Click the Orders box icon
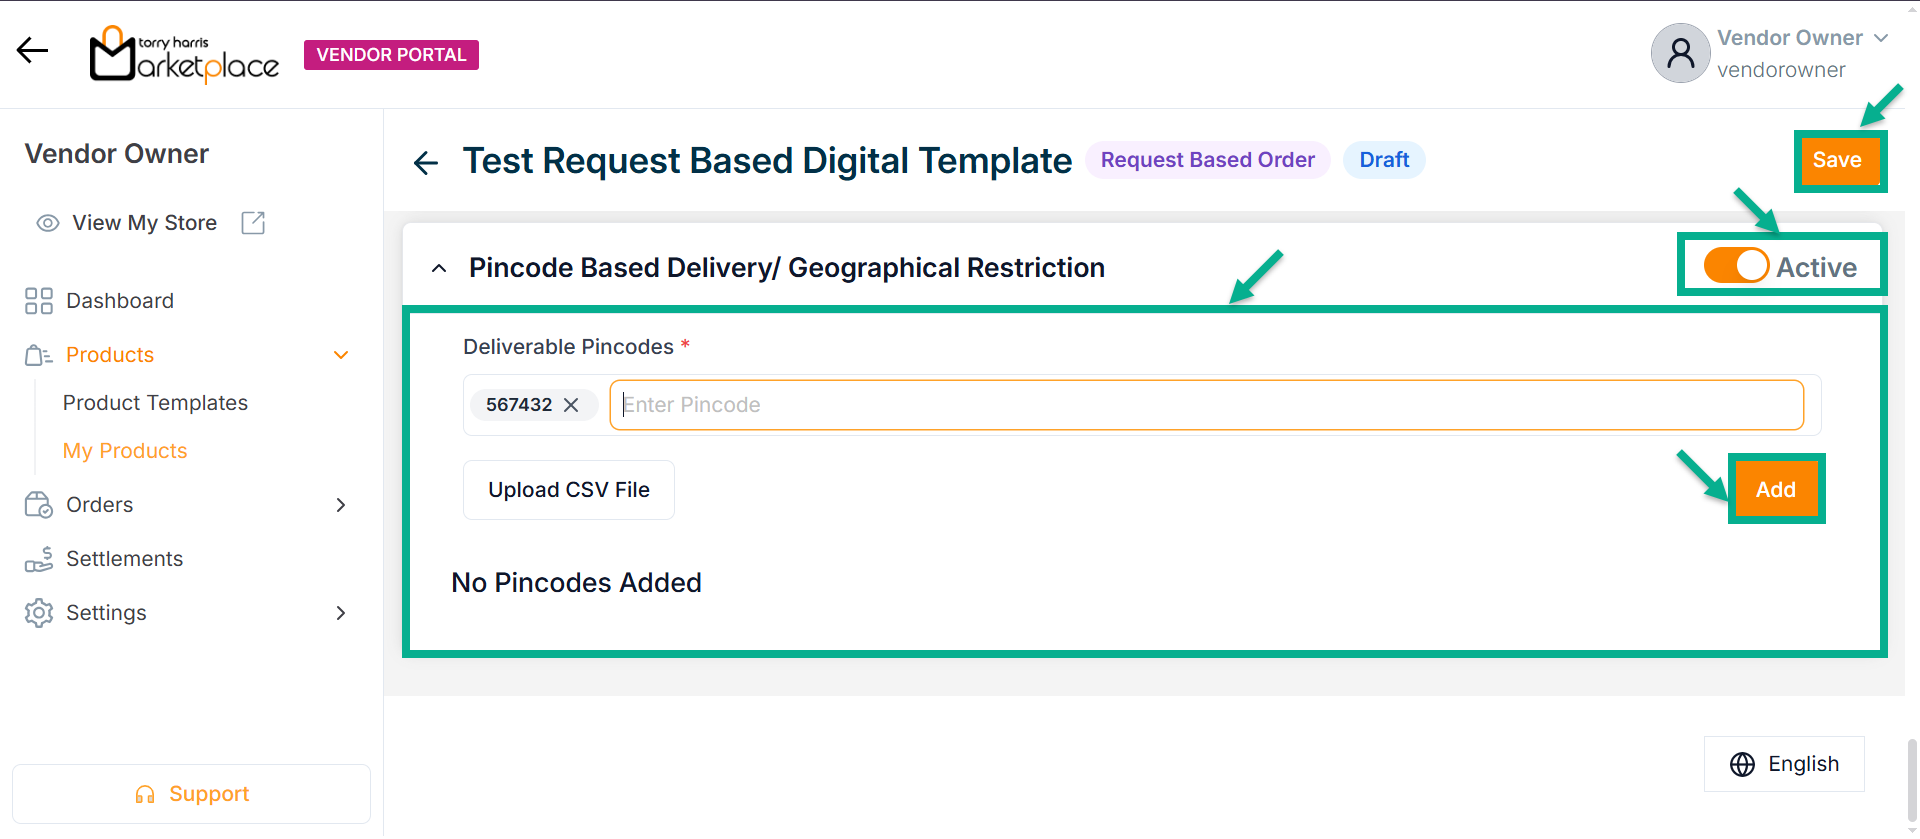 pos(39,505)
